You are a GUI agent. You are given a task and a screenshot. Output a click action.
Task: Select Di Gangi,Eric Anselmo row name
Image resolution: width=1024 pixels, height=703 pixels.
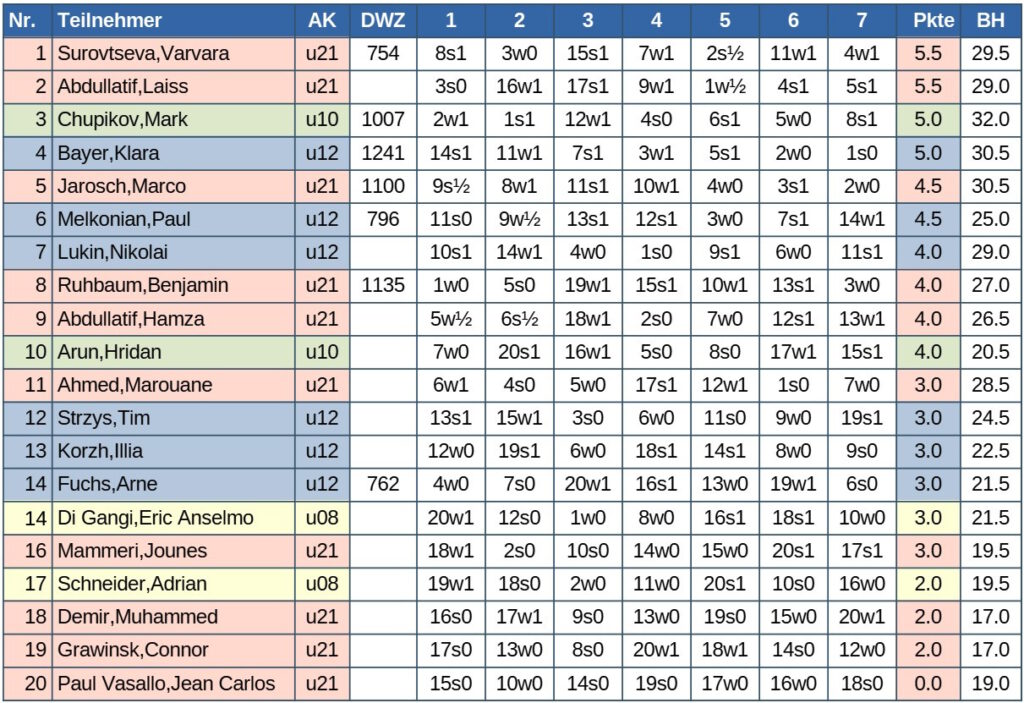(155, 518)
